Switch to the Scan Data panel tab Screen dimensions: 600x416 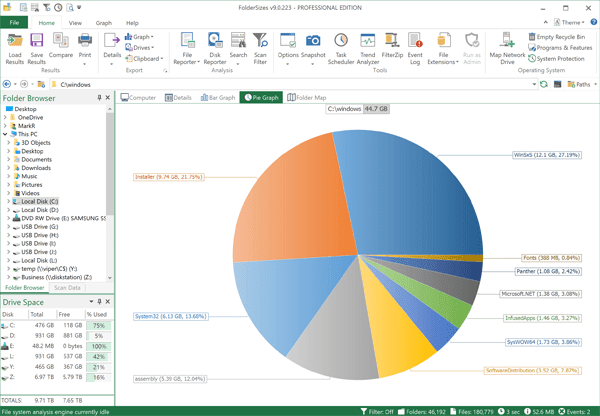pos(67,287)
